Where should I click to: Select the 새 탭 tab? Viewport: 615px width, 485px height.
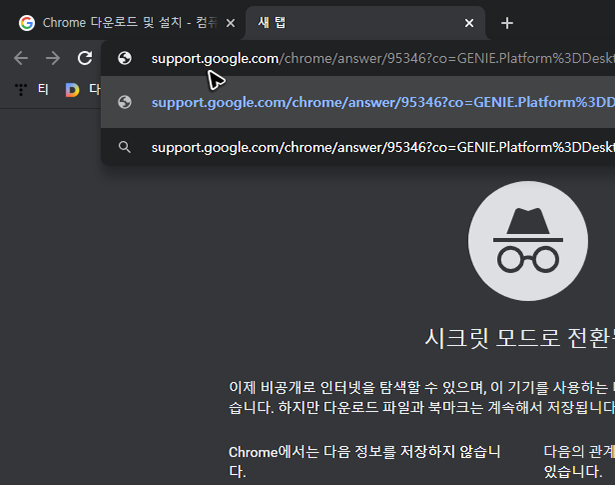point(365,23)
